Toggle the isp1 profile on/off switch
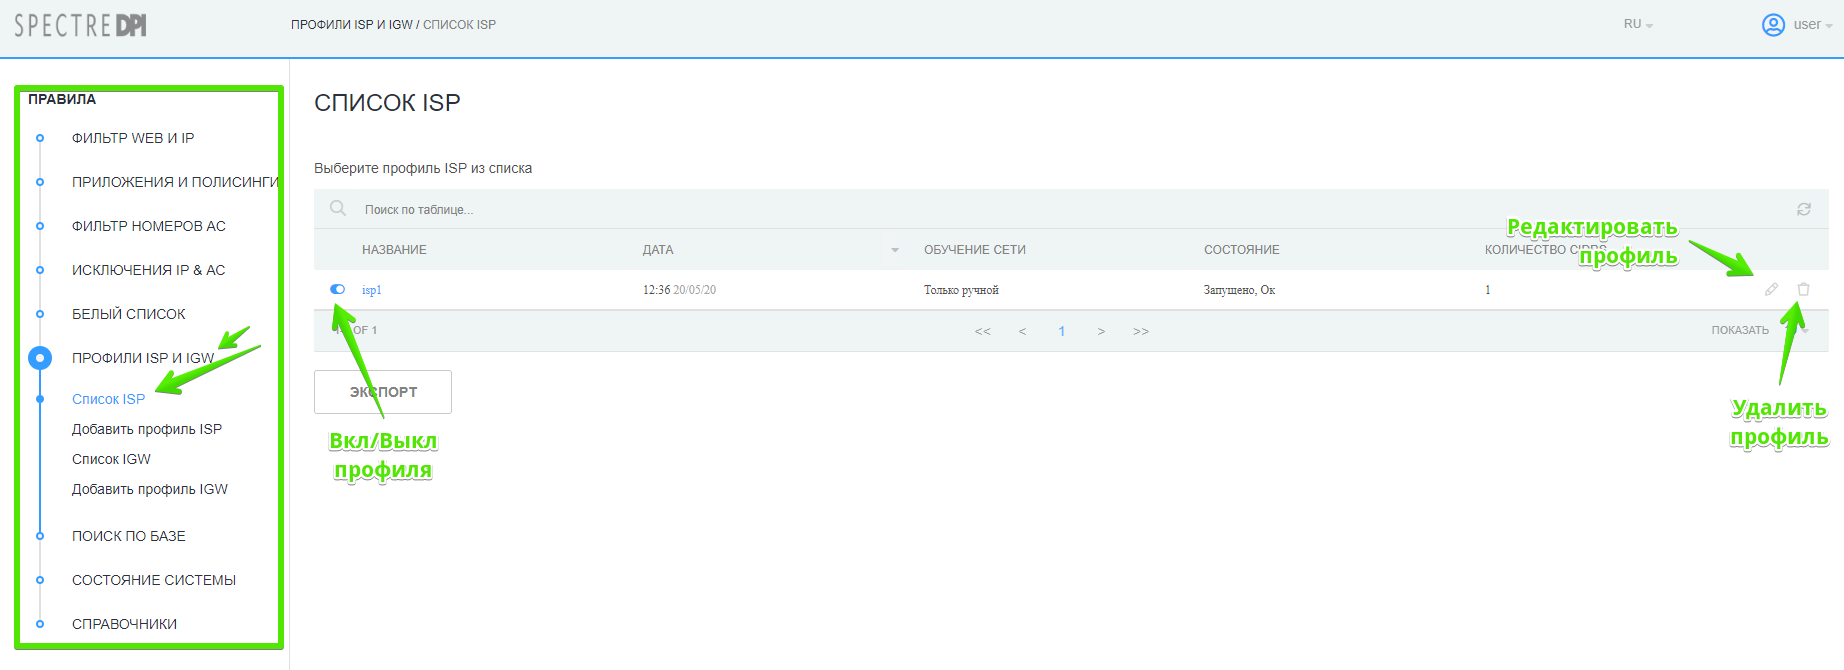The image size is (1844, 670). click(338, 289)
